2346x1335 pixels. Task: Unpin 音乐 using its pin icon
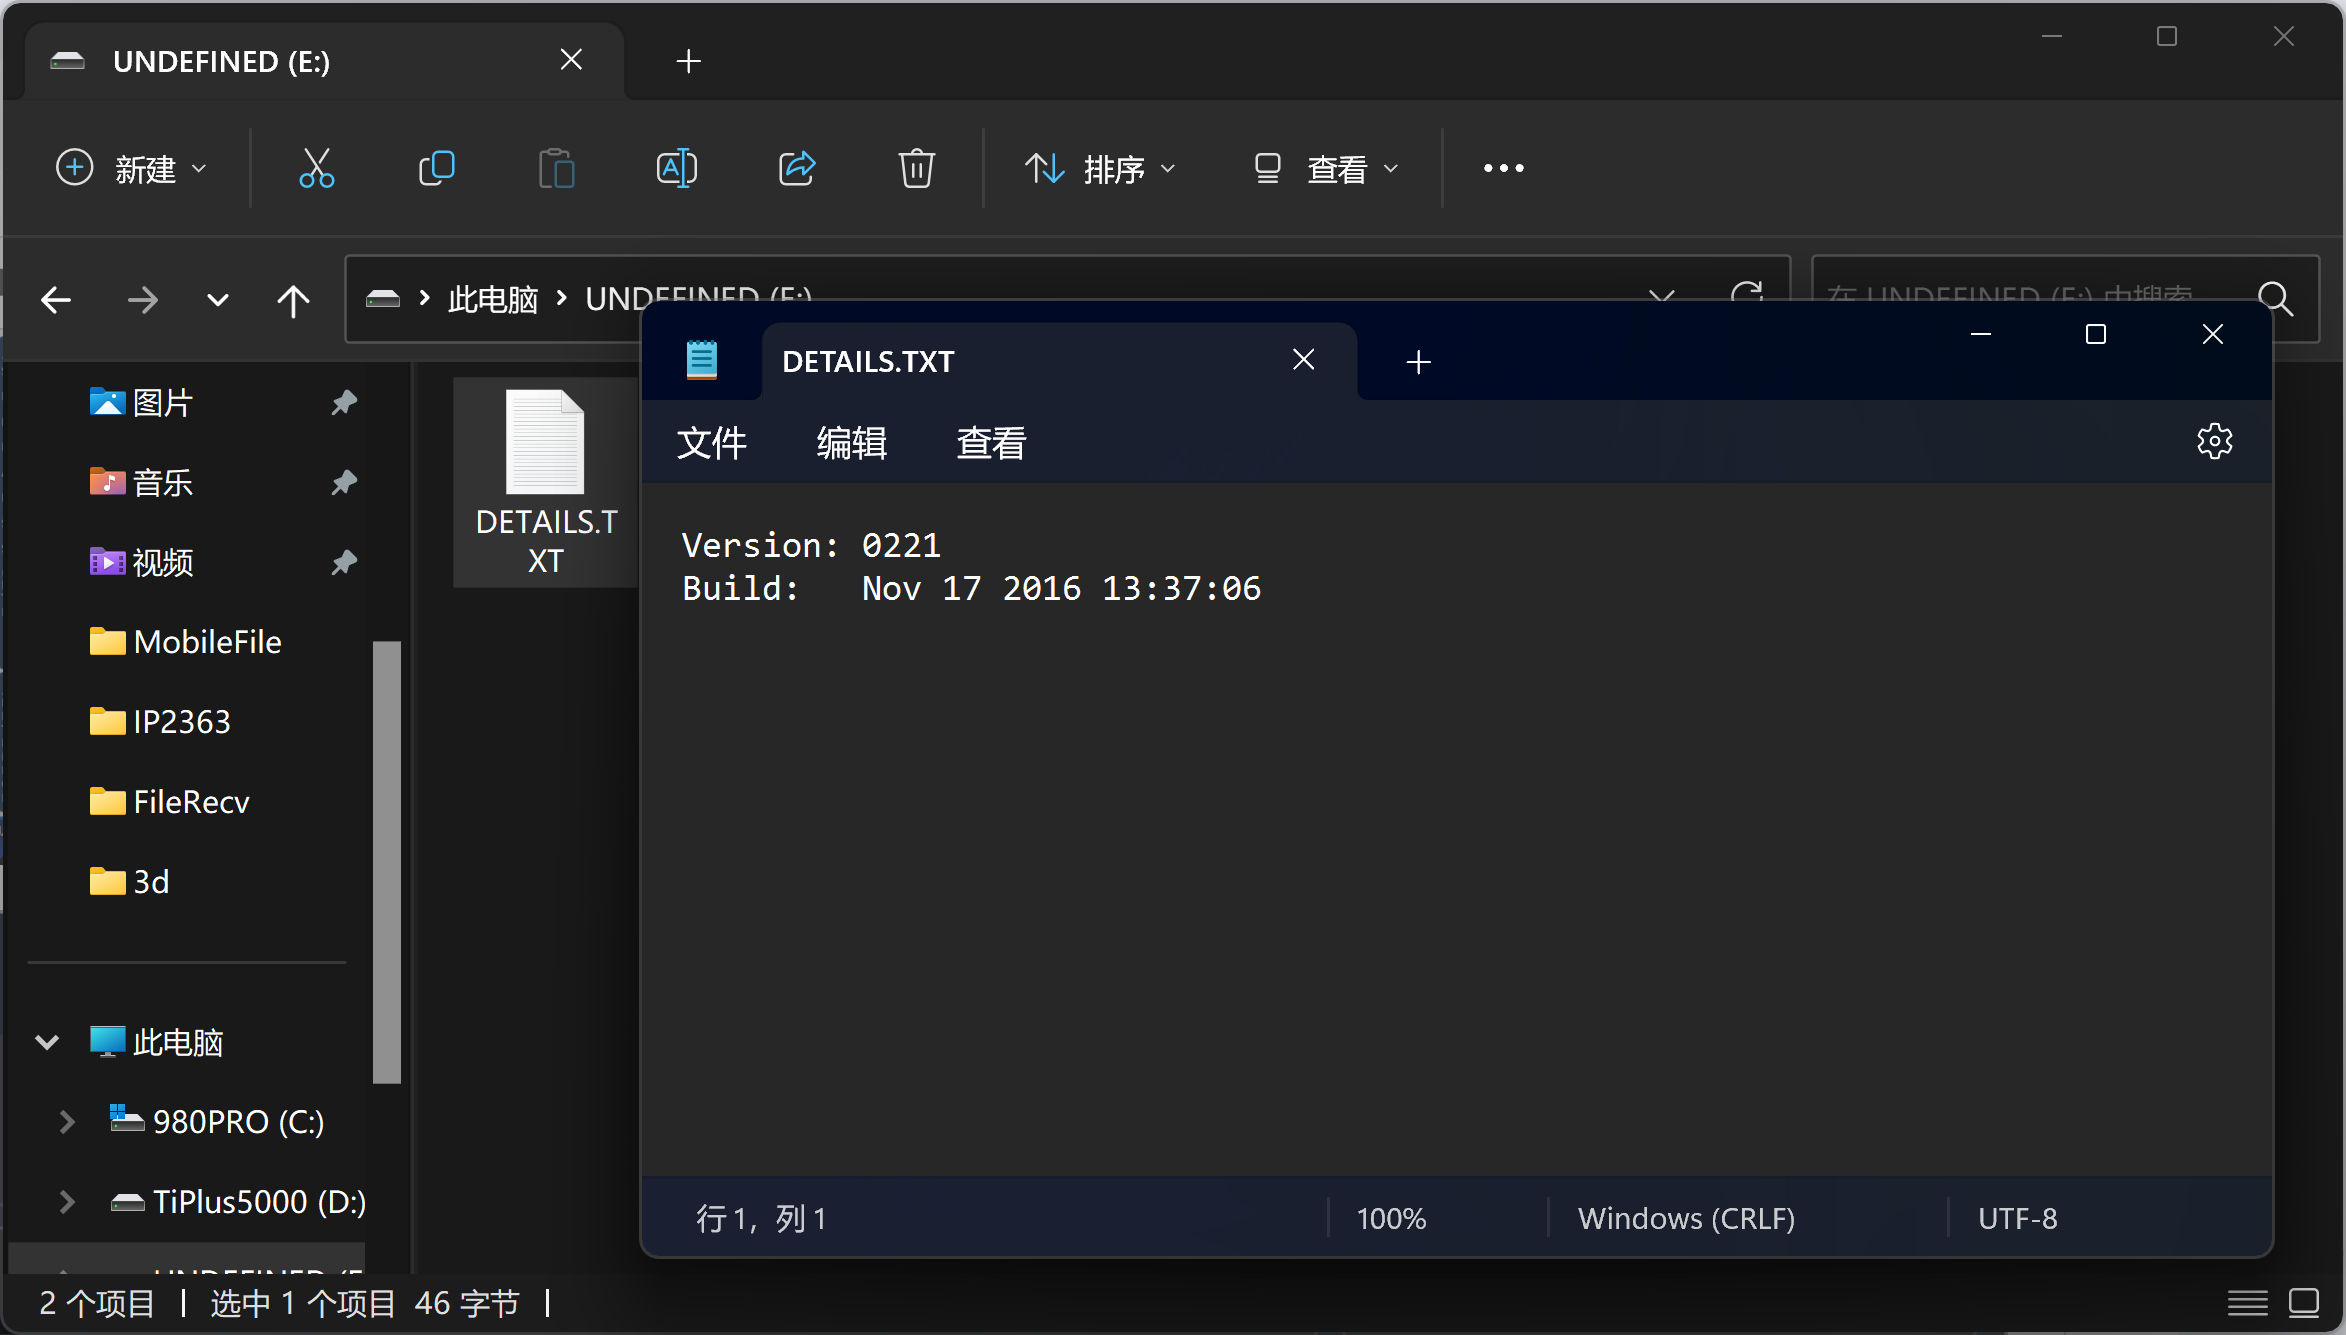coord(344,482)
